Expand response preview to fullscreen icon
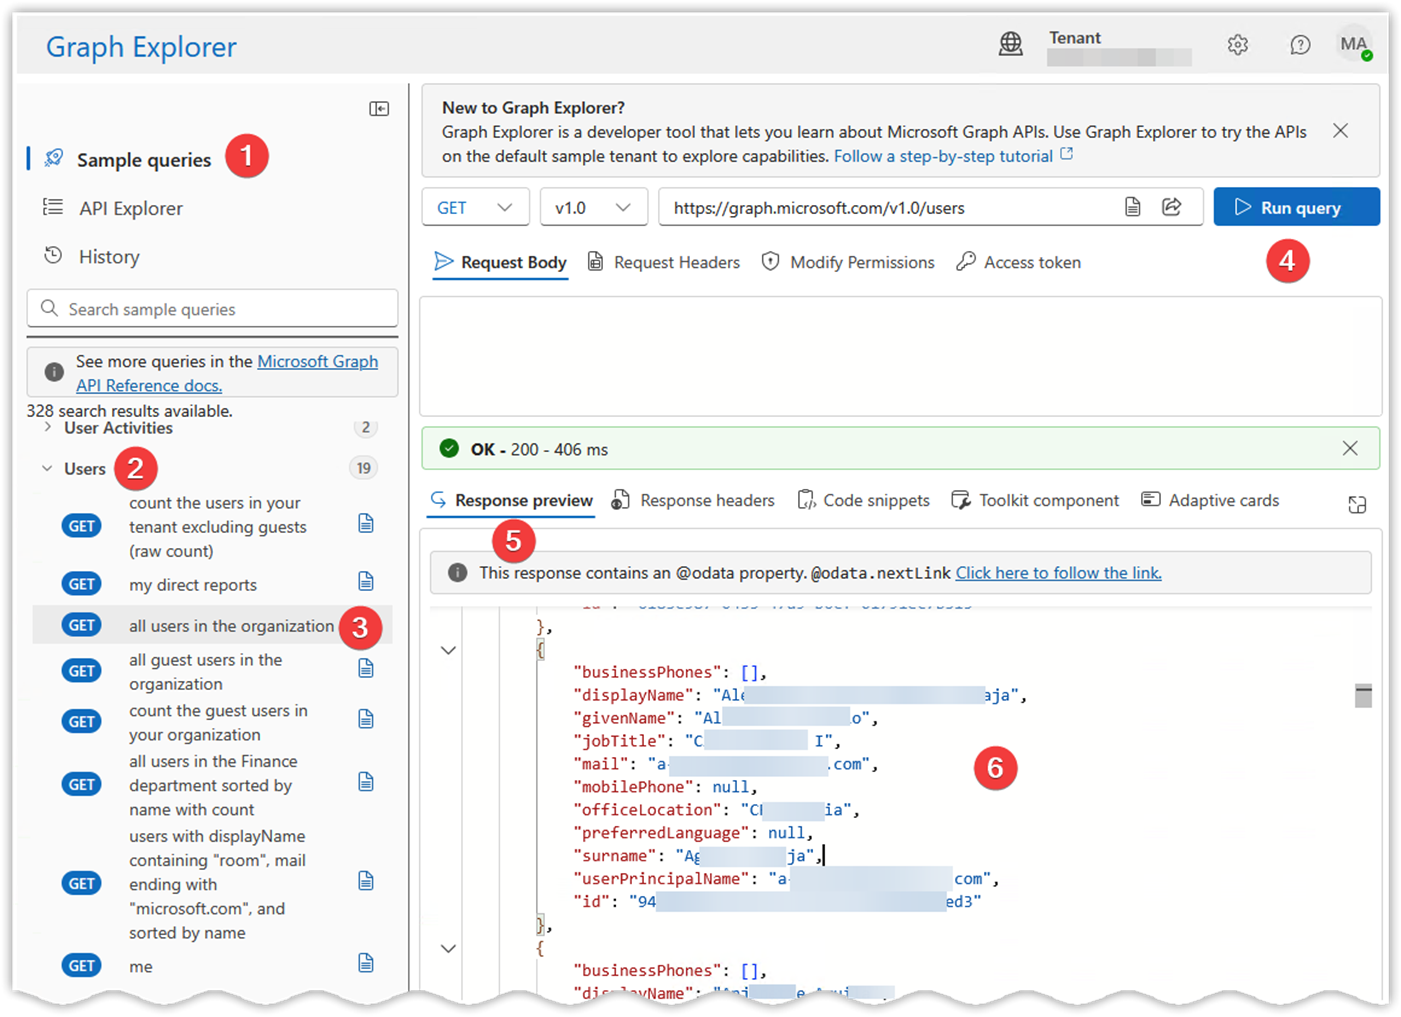Viewport: 1401px width, 1017px height. click(1357, 505)
